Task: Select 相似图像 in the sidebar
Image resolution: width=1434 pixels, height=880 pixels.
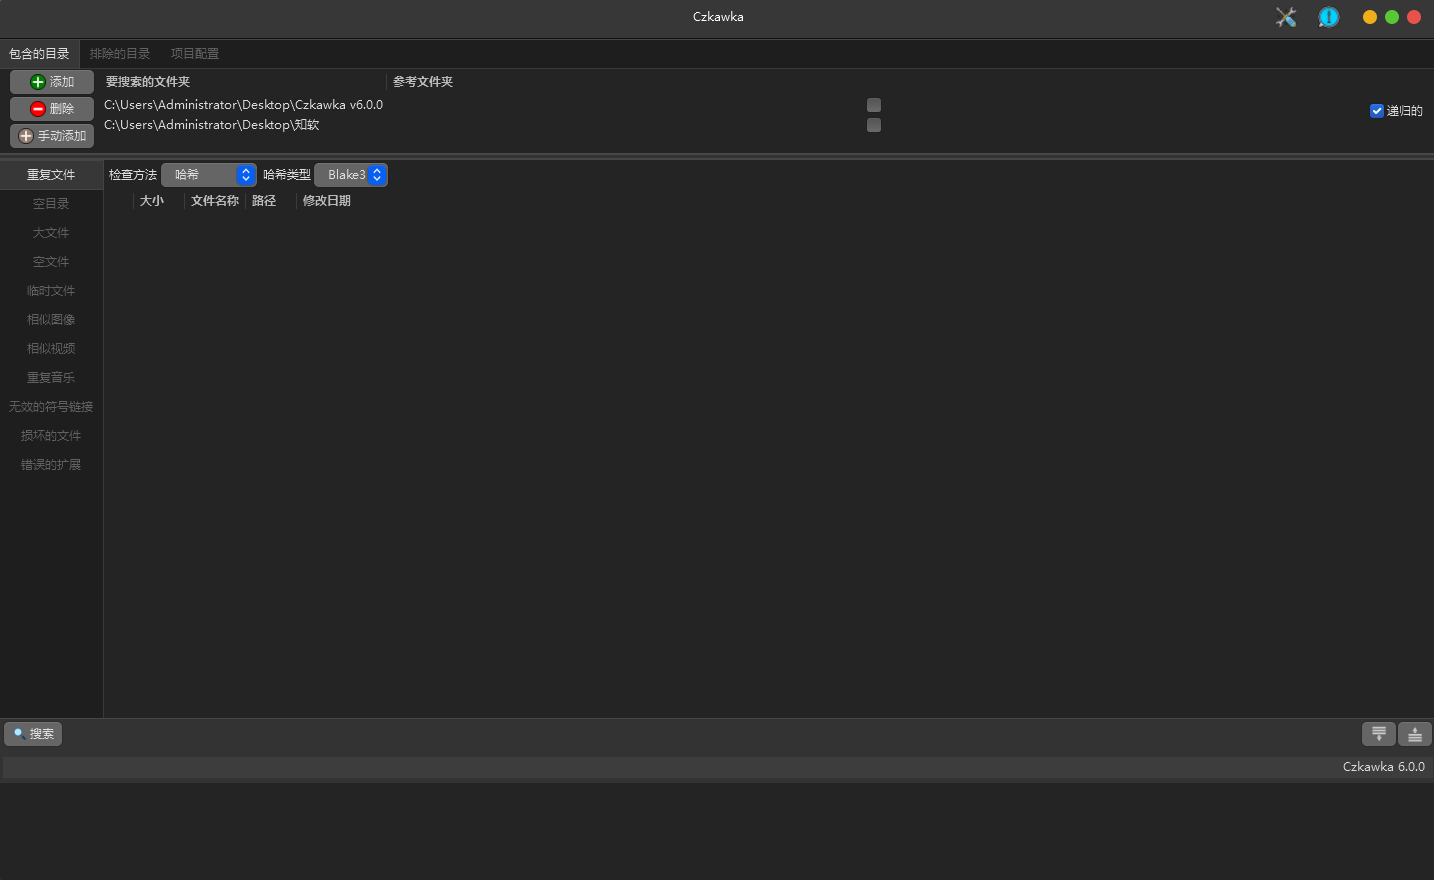Action: pos(51,320)
